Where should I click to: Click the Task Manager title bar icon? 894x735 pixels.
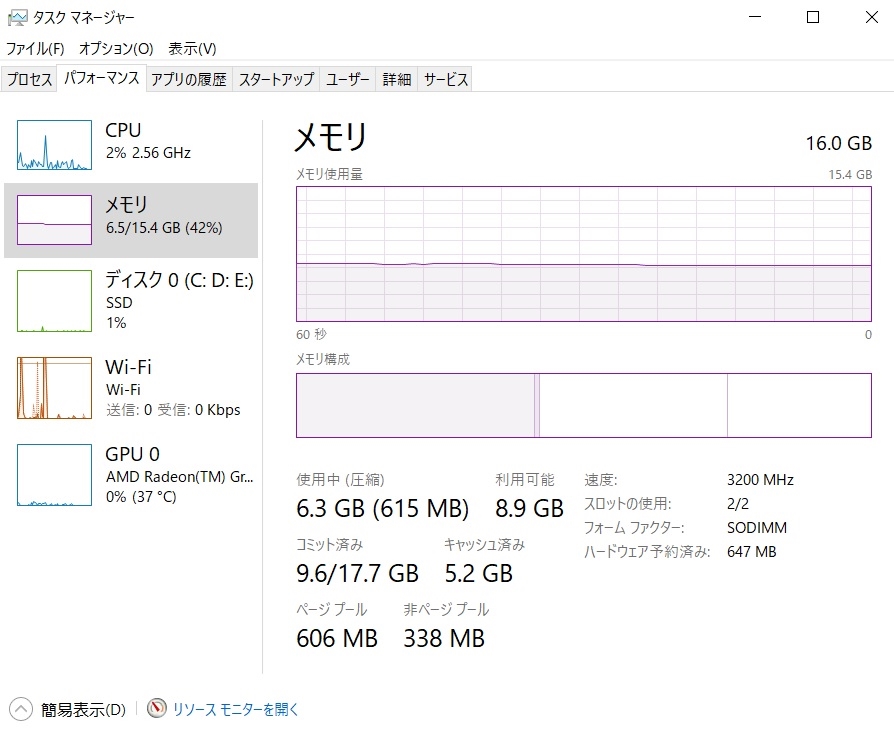pyautogui.click(x=17, y=17)
